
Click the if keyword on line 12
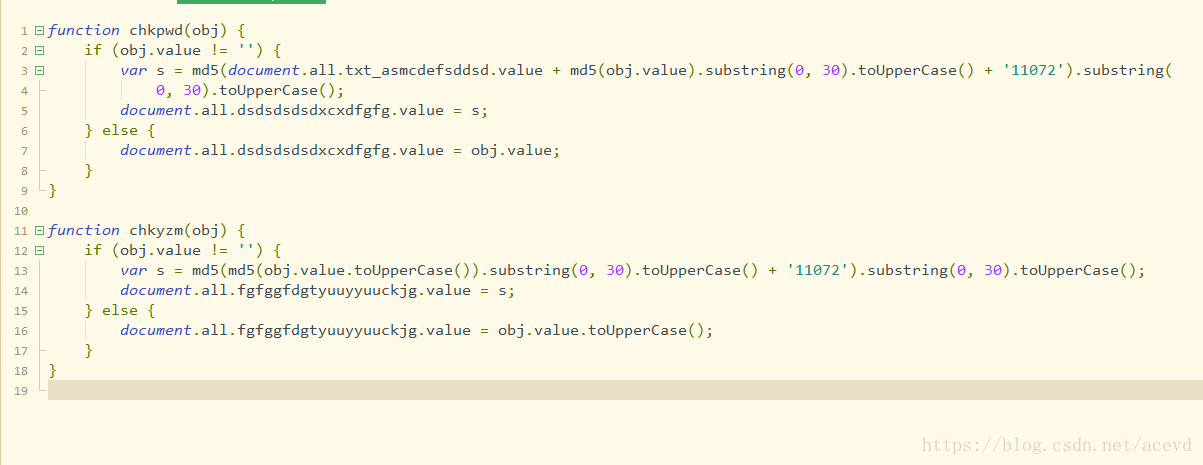93,251
